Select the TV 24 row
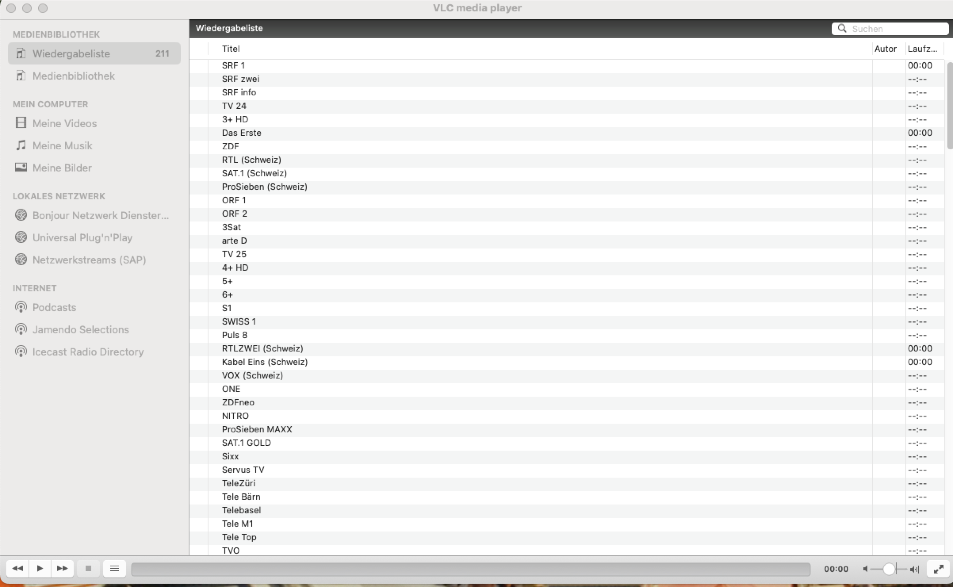The image size is (953, 587). click(x=567, y=106)
